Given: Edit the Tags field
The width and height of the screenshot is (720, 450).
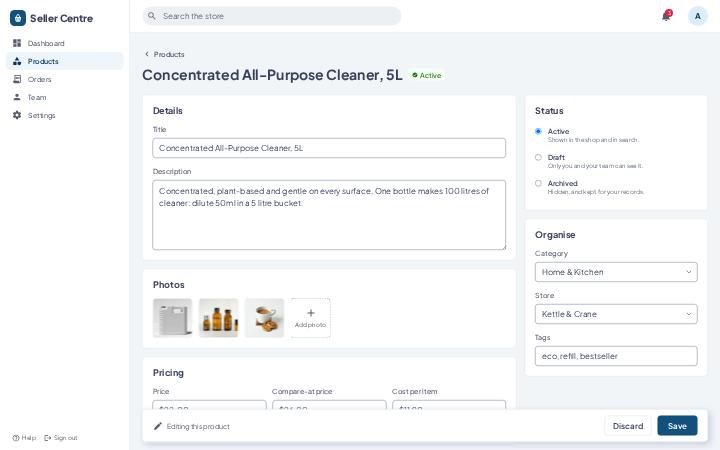Looking at the screenshot, I should click(616, 356).
